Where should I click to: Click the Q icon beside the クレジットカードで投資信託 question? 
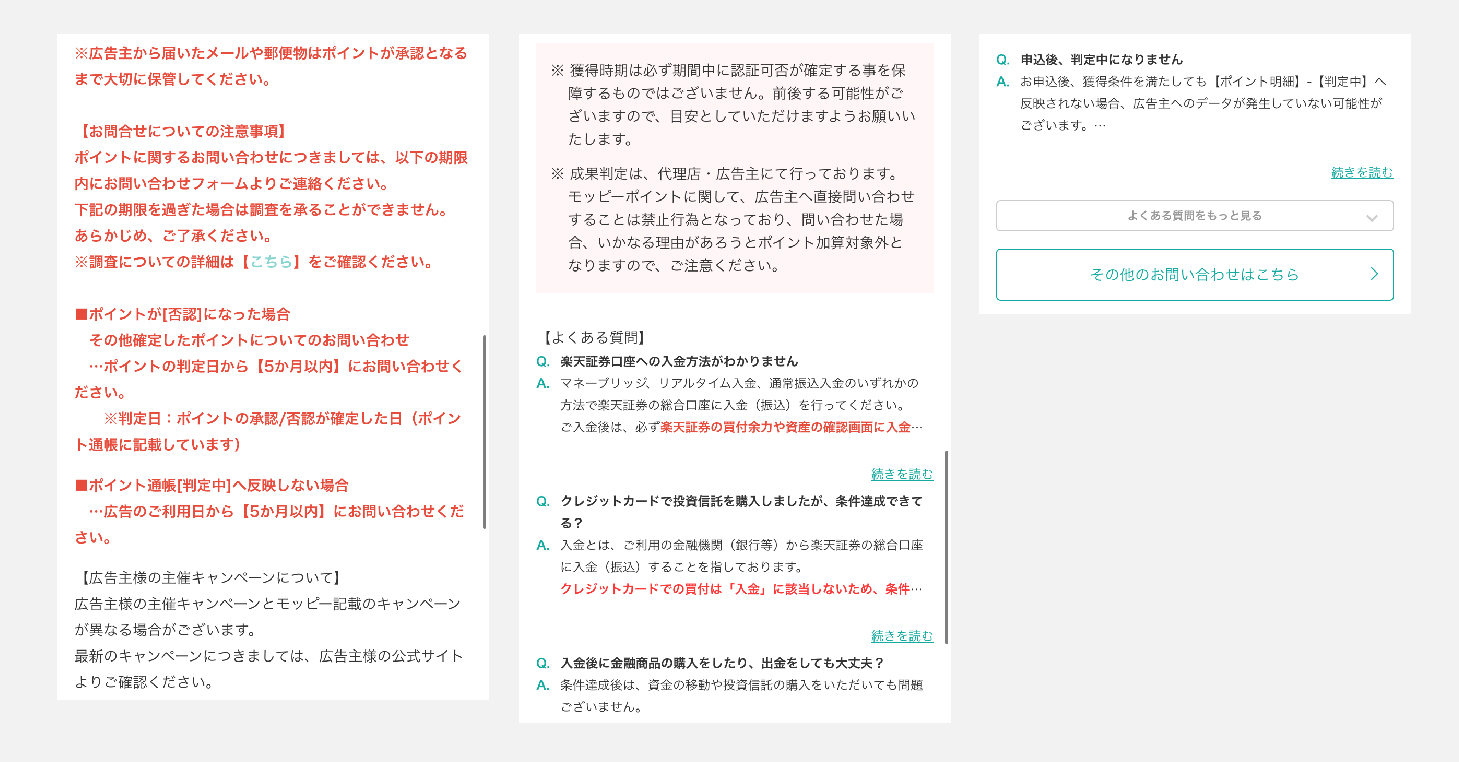tap(543, 501)
